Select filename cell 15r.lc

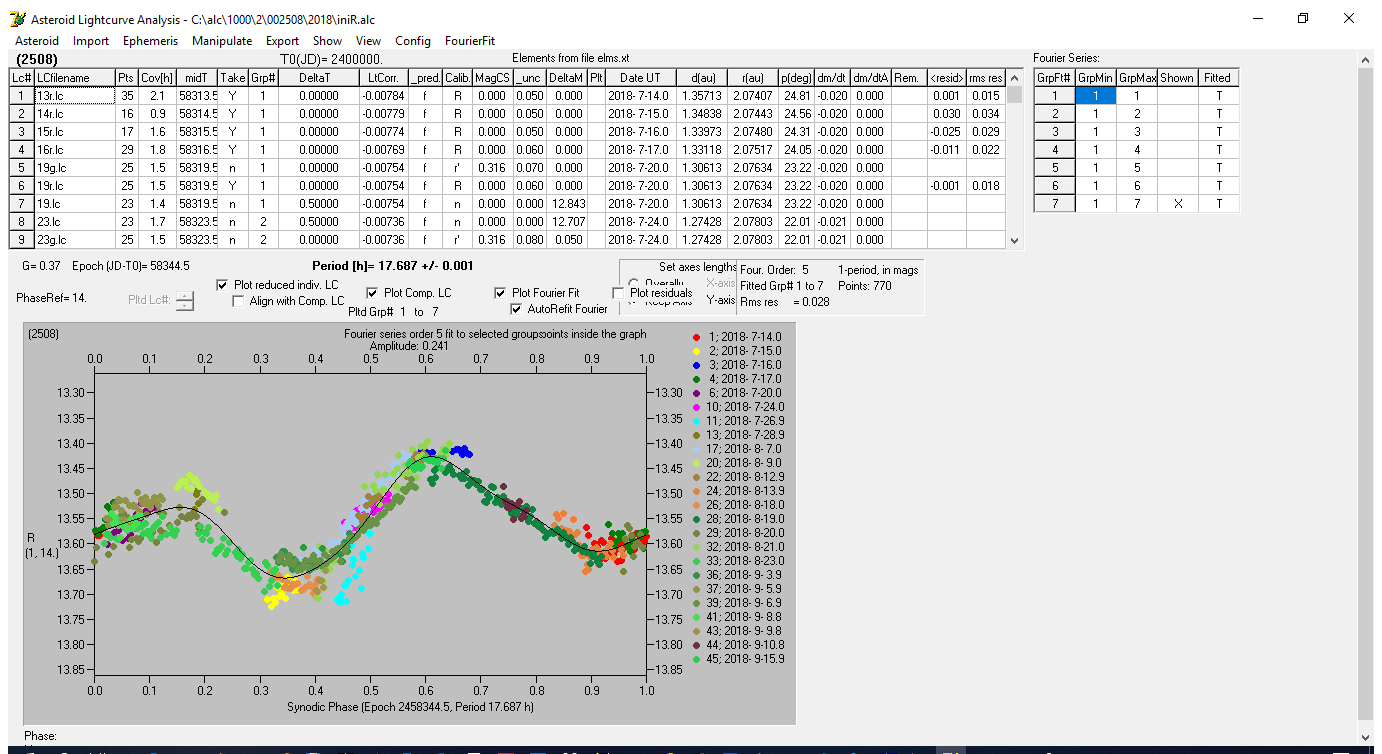(74, 132)
